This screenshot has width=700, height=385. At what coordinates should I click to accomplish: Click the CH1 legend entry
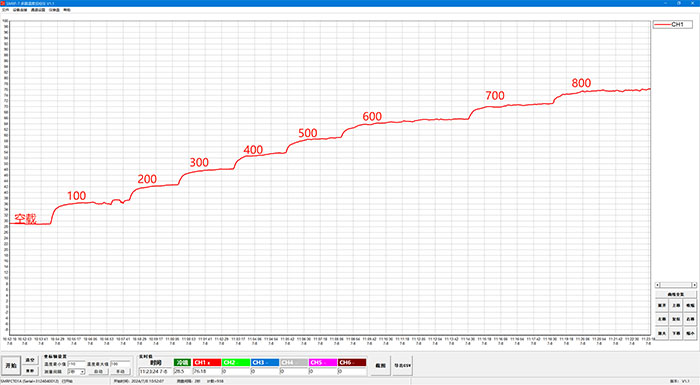pyautogui.click(x=673, y=25)
